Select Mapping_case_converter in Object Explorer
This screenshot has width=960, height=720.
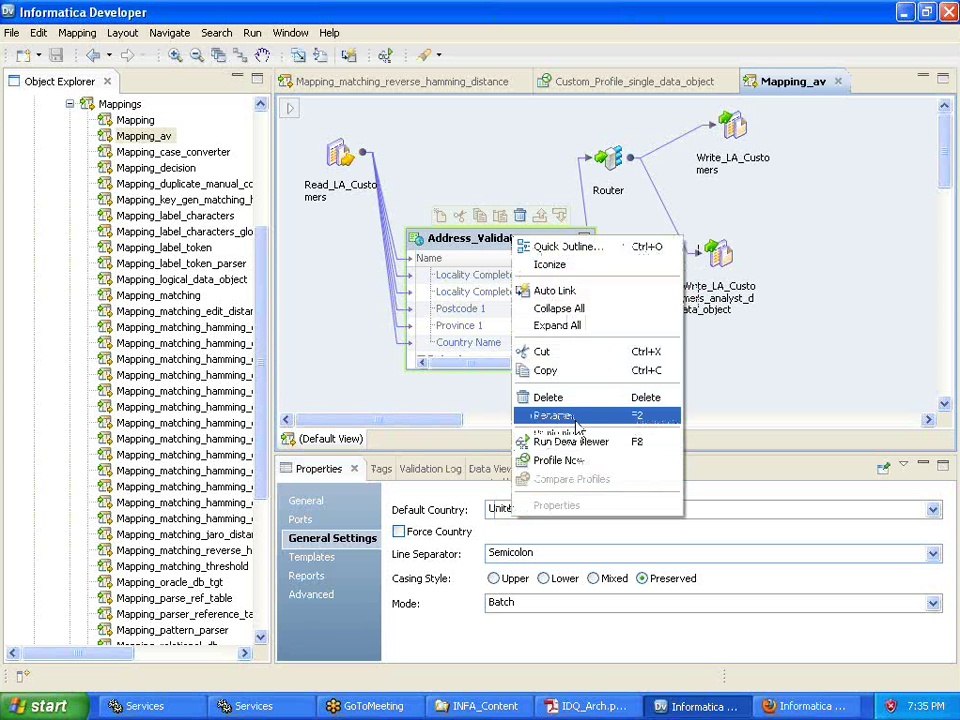coord(173,152)
